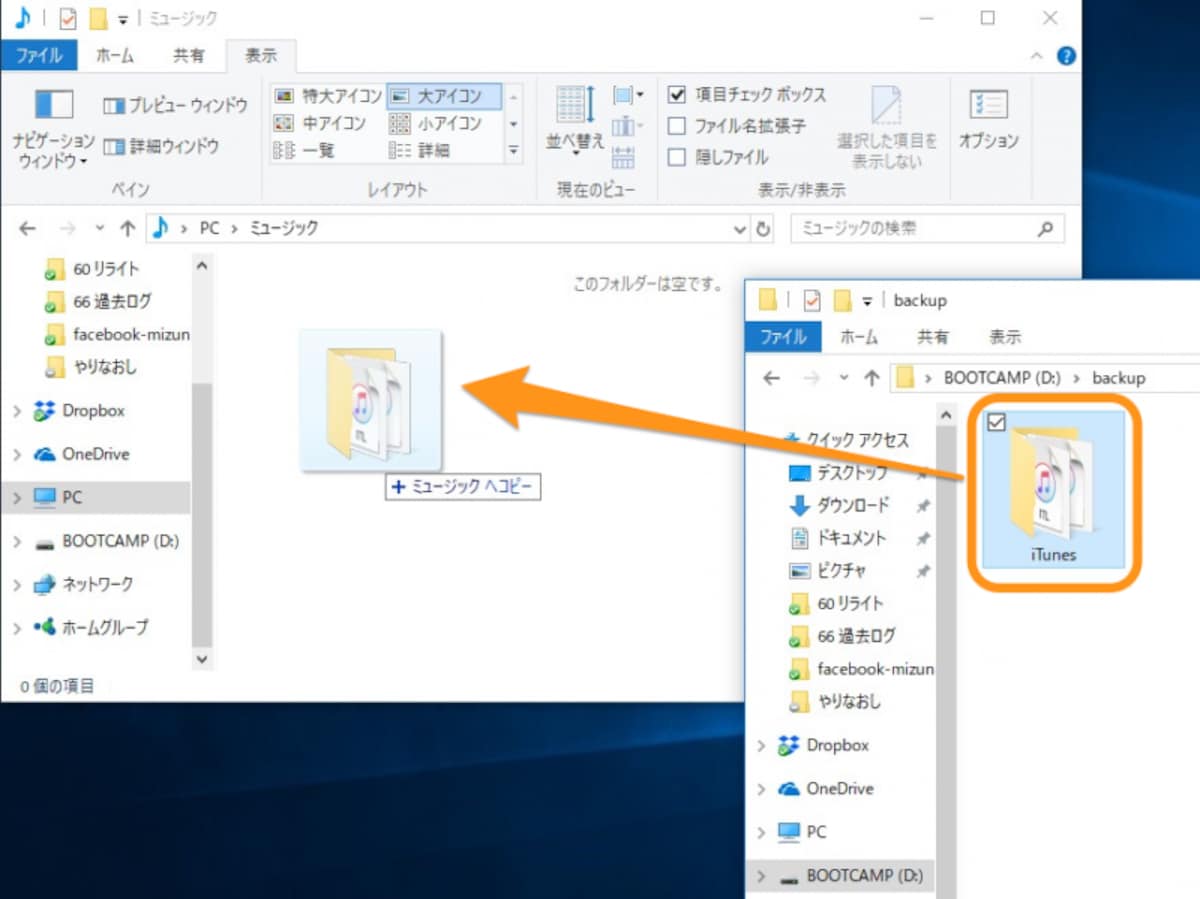
Task: Expand the layout gallery more arrow
Action: click(x=513, y=150)
